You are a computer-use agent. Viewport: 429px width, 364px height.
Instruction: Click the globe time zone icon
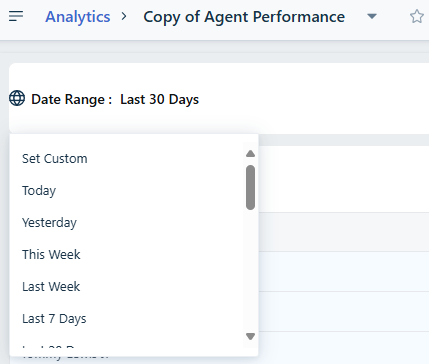(17, 98)
